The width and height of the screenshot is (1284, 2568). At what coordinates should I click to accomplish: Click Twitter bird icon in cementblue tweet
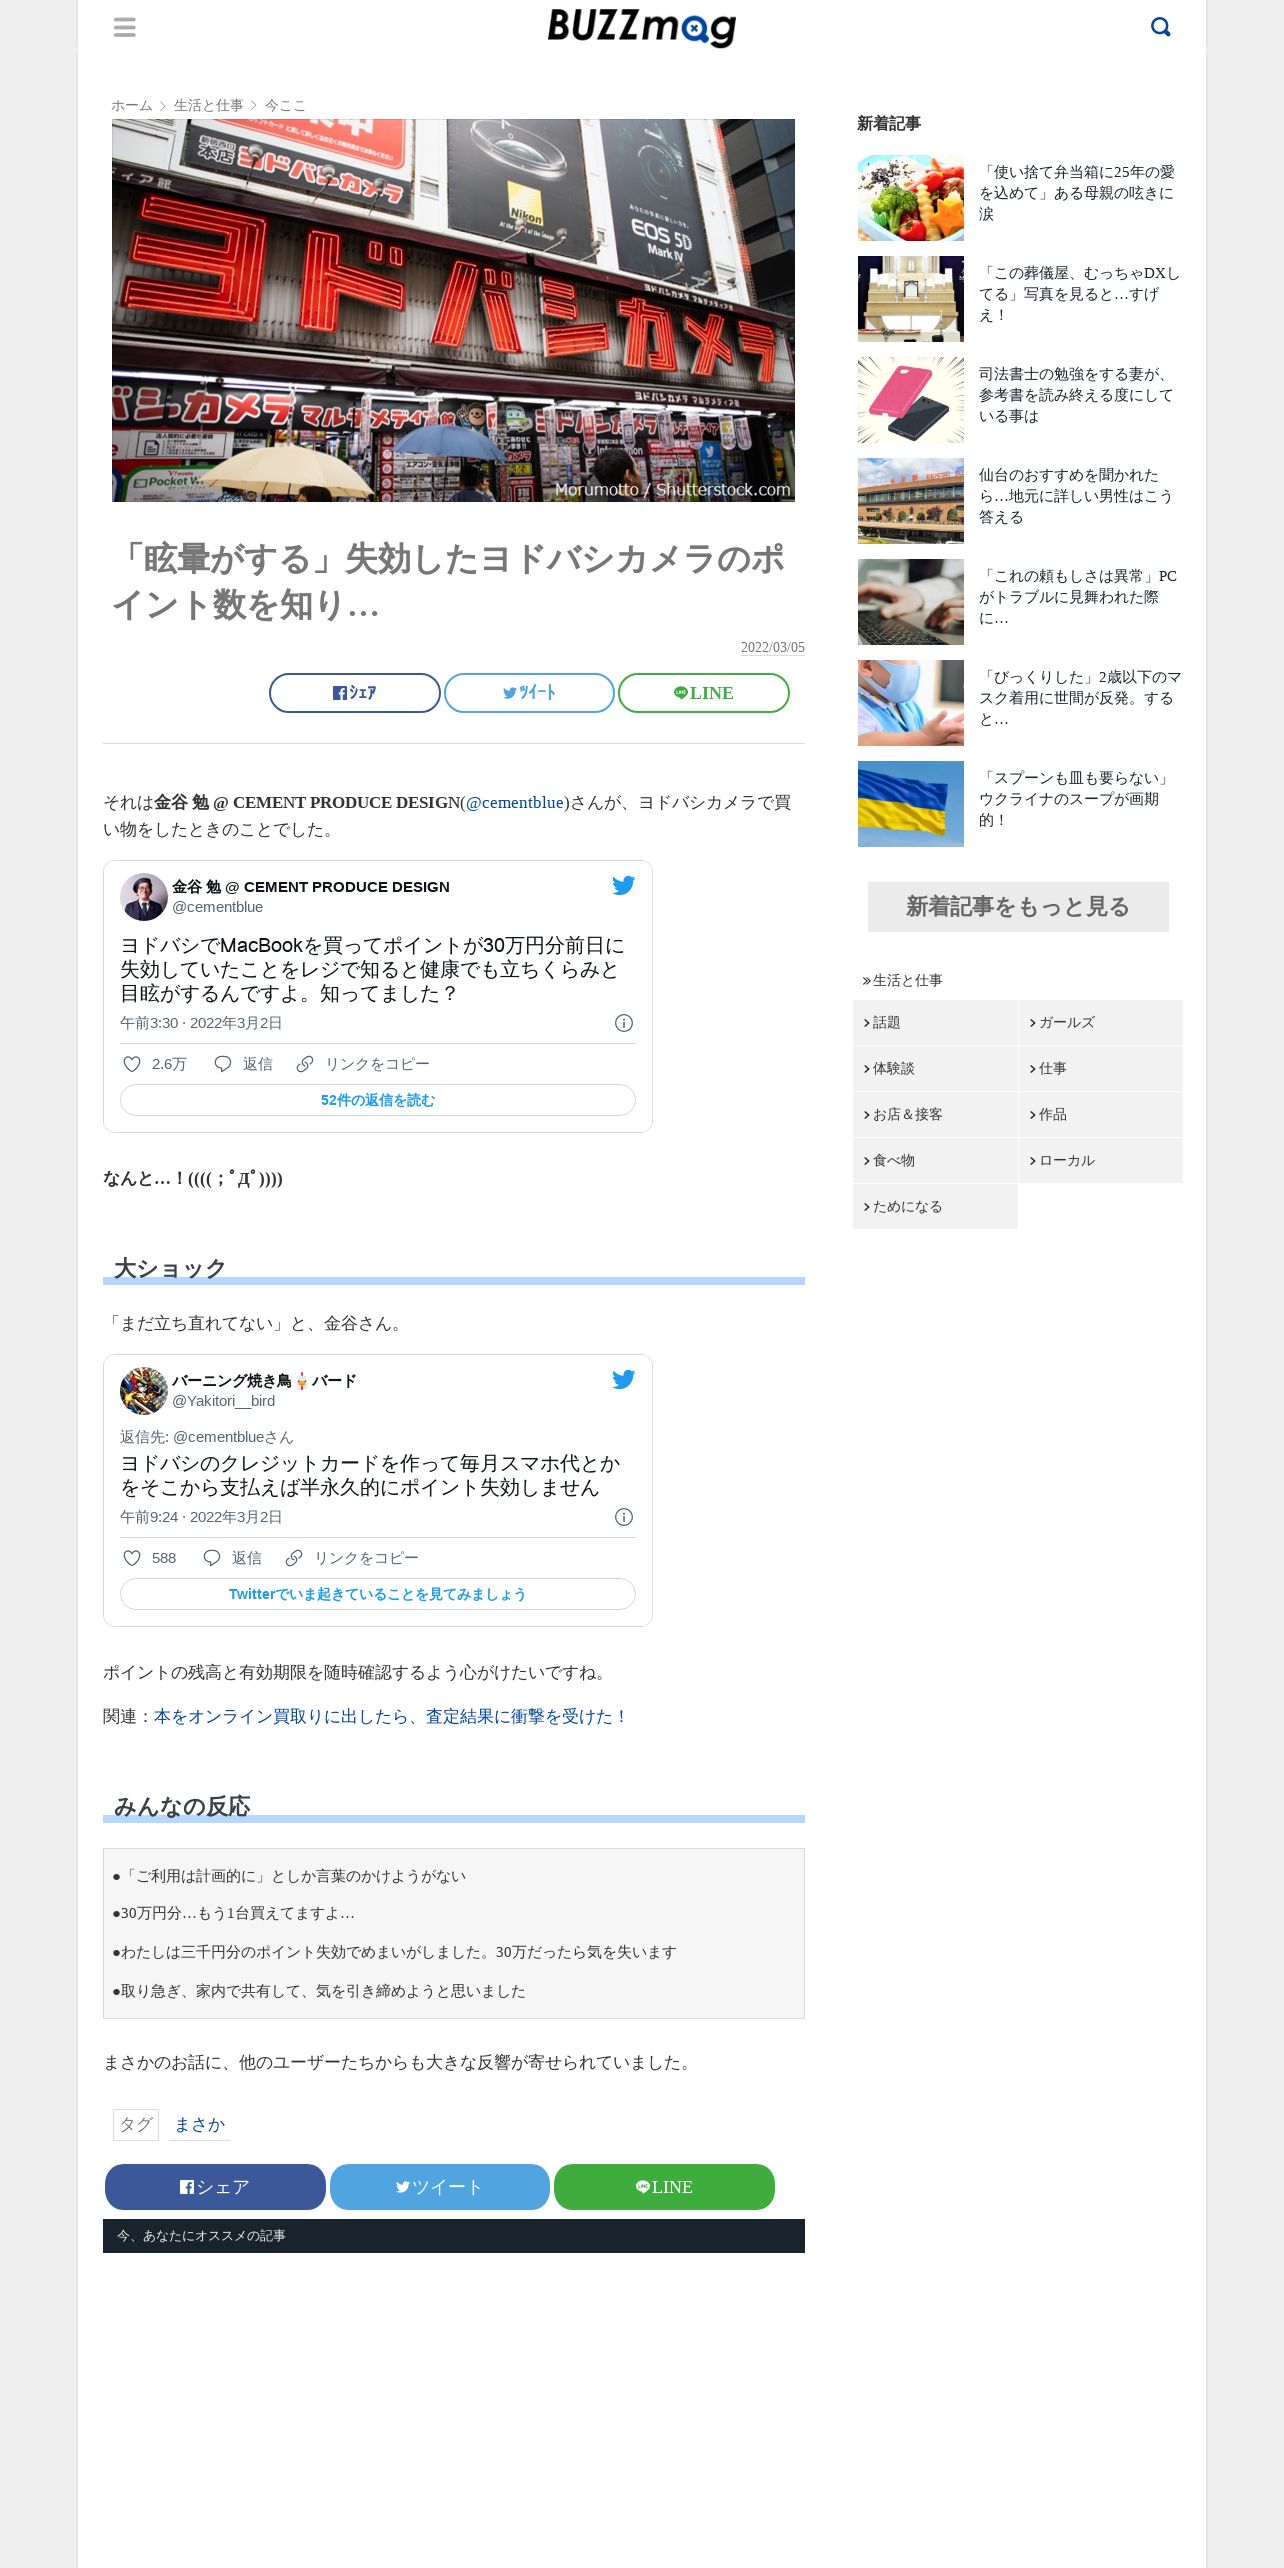click(x=623, y=885)
